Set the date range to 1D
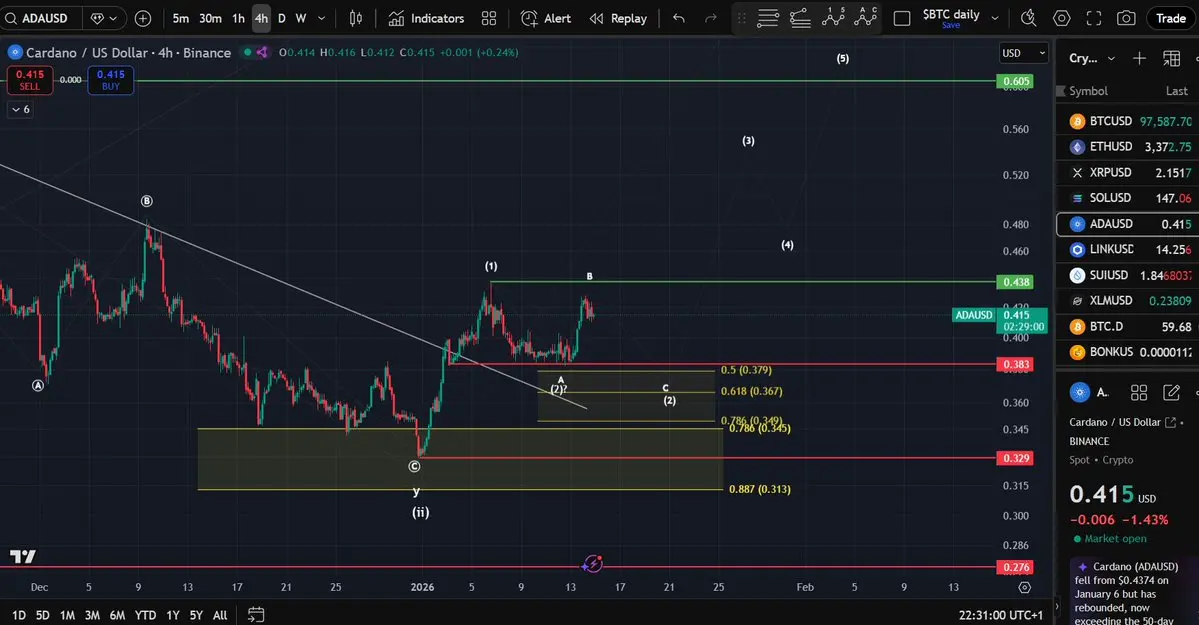The height and width of the screenshot is (625, 1199). tap(18, 615)
